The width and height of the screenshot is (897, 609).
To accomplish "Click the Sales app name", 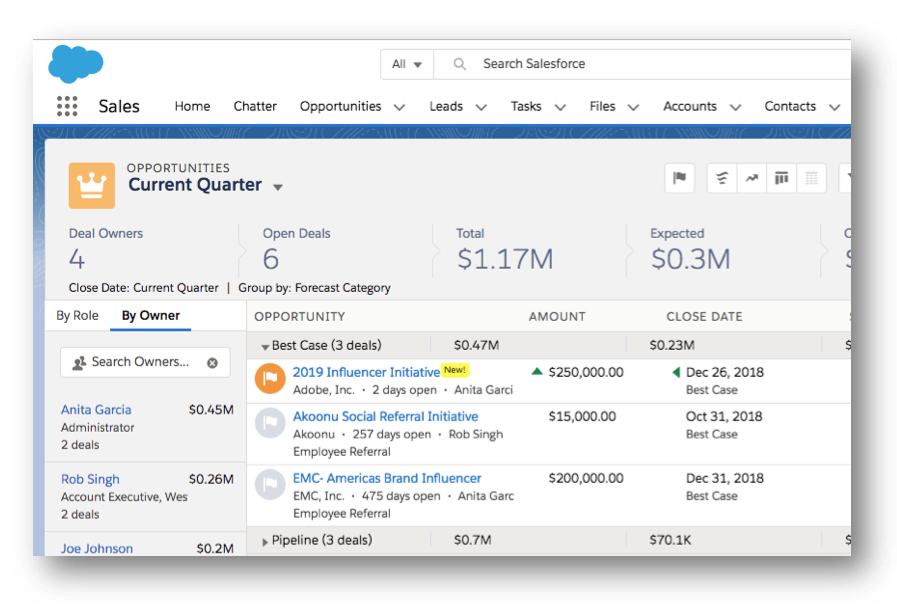I will click(119, 106).
